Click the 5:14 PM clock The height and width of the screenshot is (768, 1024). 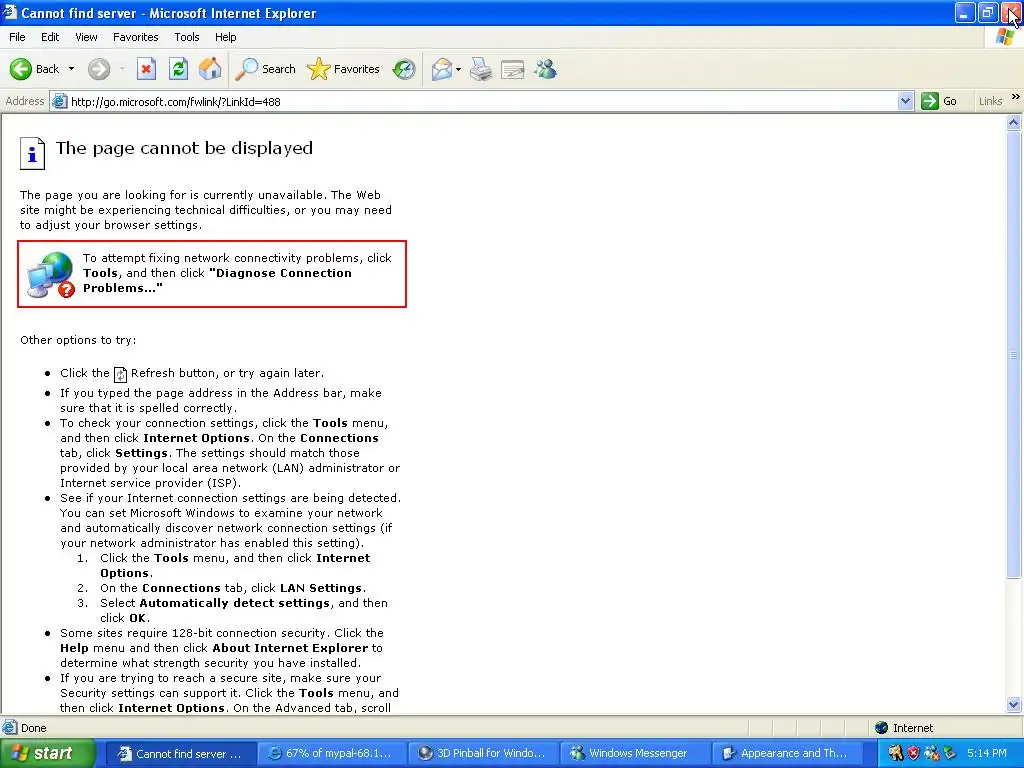987,754
